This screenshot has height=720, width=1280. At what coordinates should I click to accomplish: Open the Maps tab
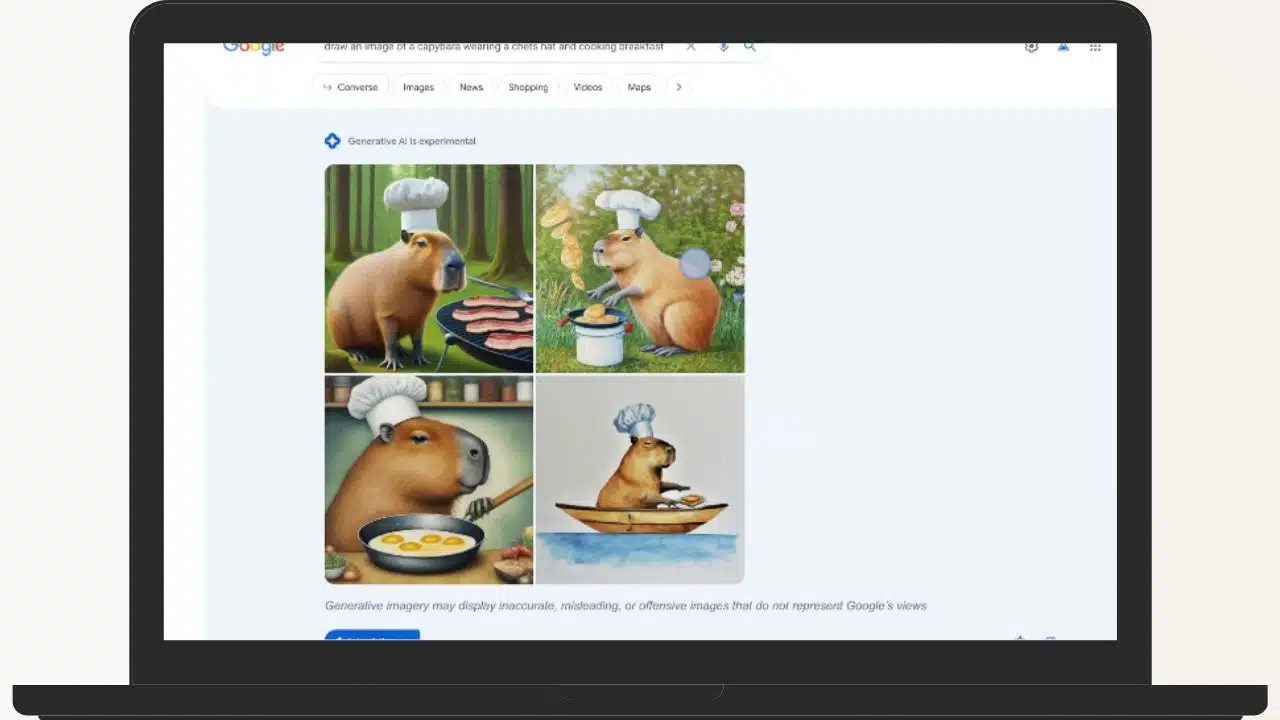tap(638, 87)
